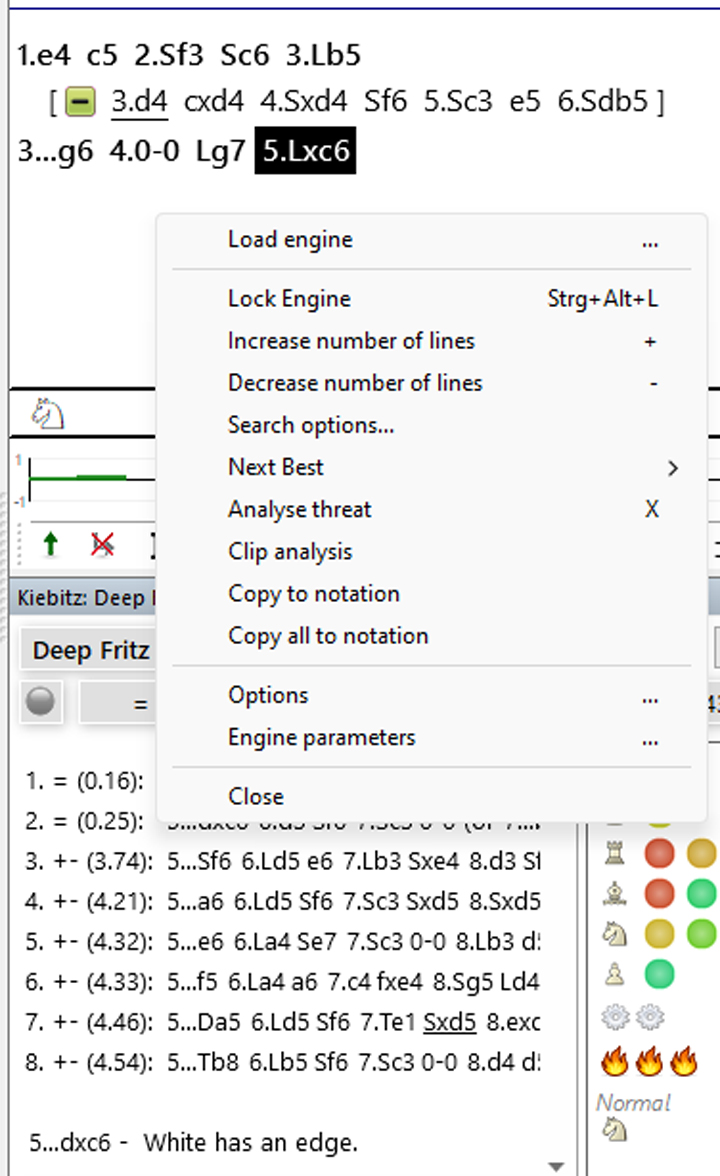Click the Deep Fritz engine name button
This screenshot has width=720, height=1176.
click(x=90, y=651)
